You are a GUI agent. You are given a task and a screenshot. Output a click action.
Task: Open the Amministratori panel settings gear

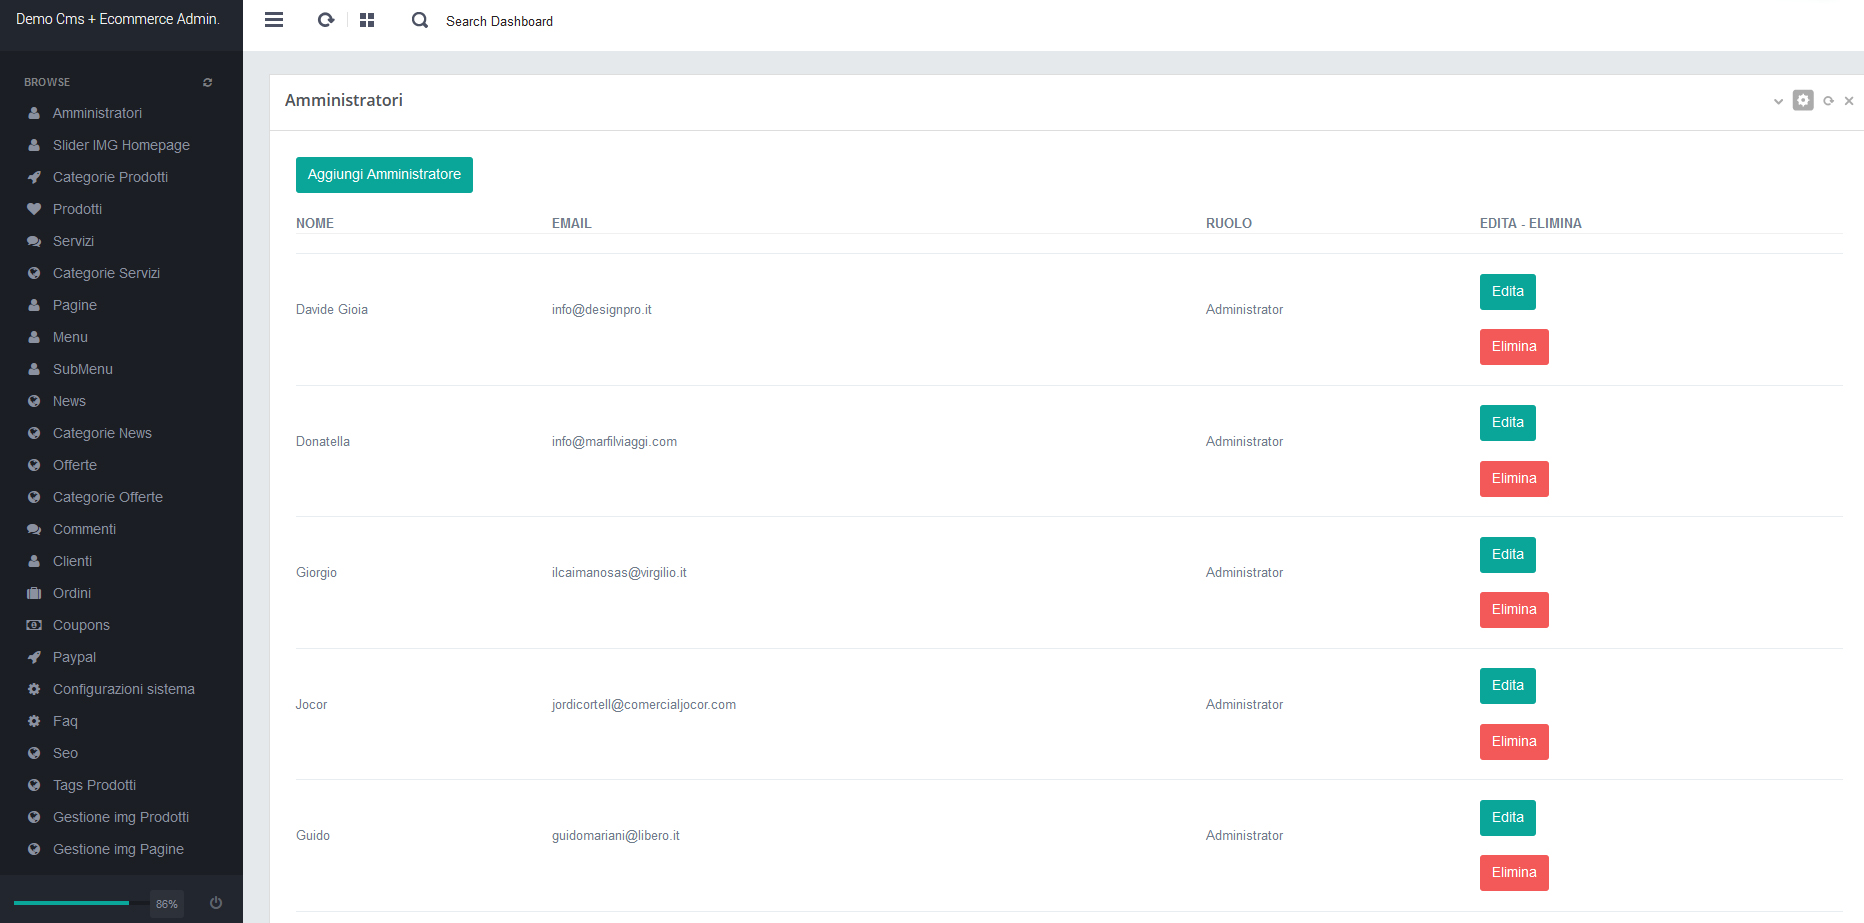1803,100
